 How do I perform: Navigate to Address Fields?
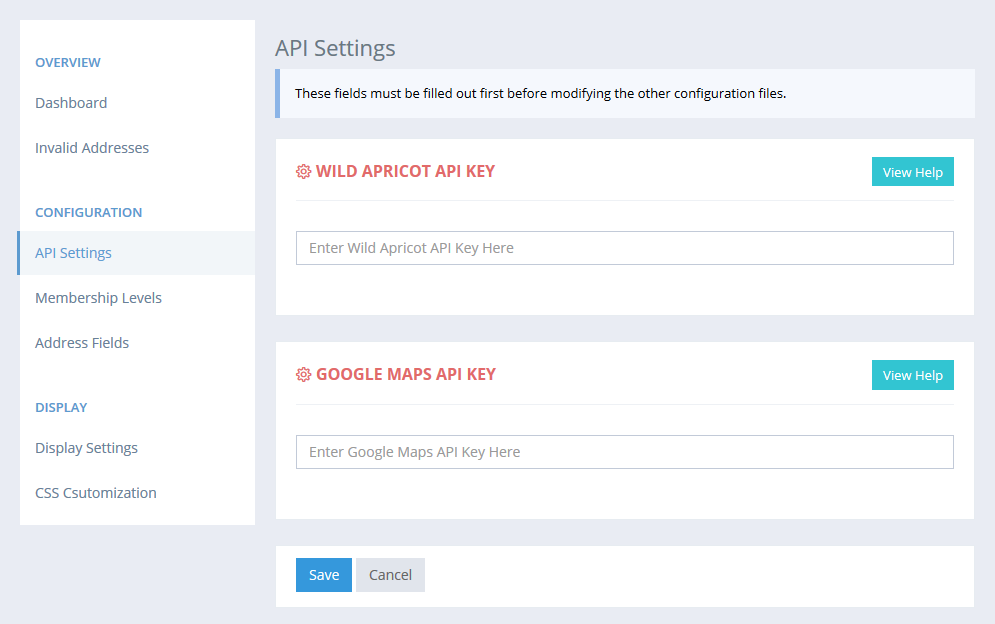click(82, 343)
